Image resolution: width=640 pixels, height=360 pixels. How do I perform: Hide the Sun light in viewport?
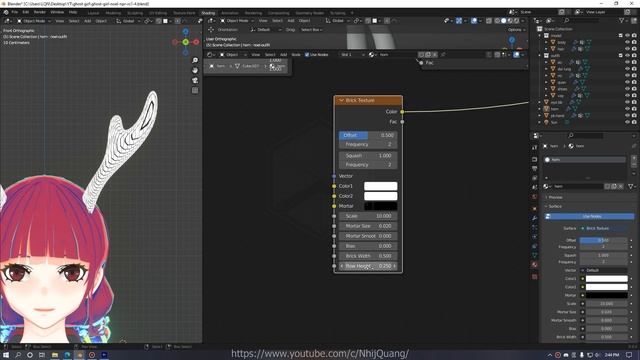click(x=627, y=122)
